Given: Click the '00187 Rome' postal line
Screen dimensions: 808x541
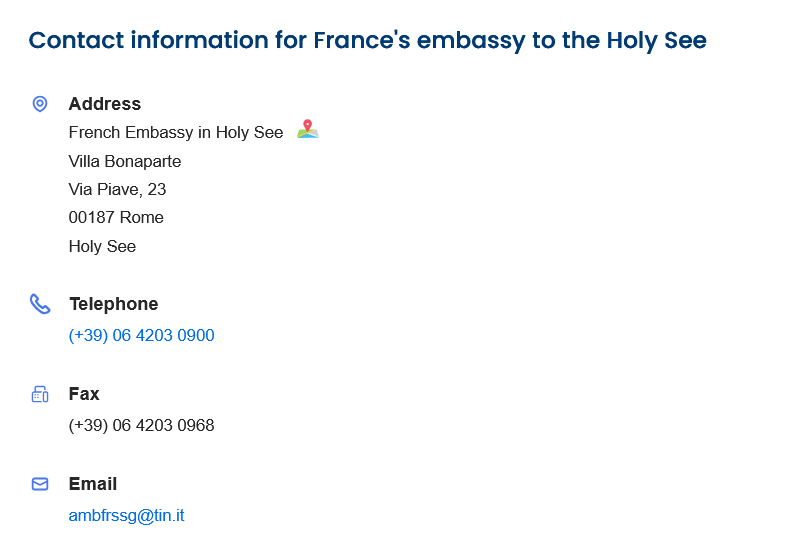Looking at the screenshot, I should coord(116,217).
